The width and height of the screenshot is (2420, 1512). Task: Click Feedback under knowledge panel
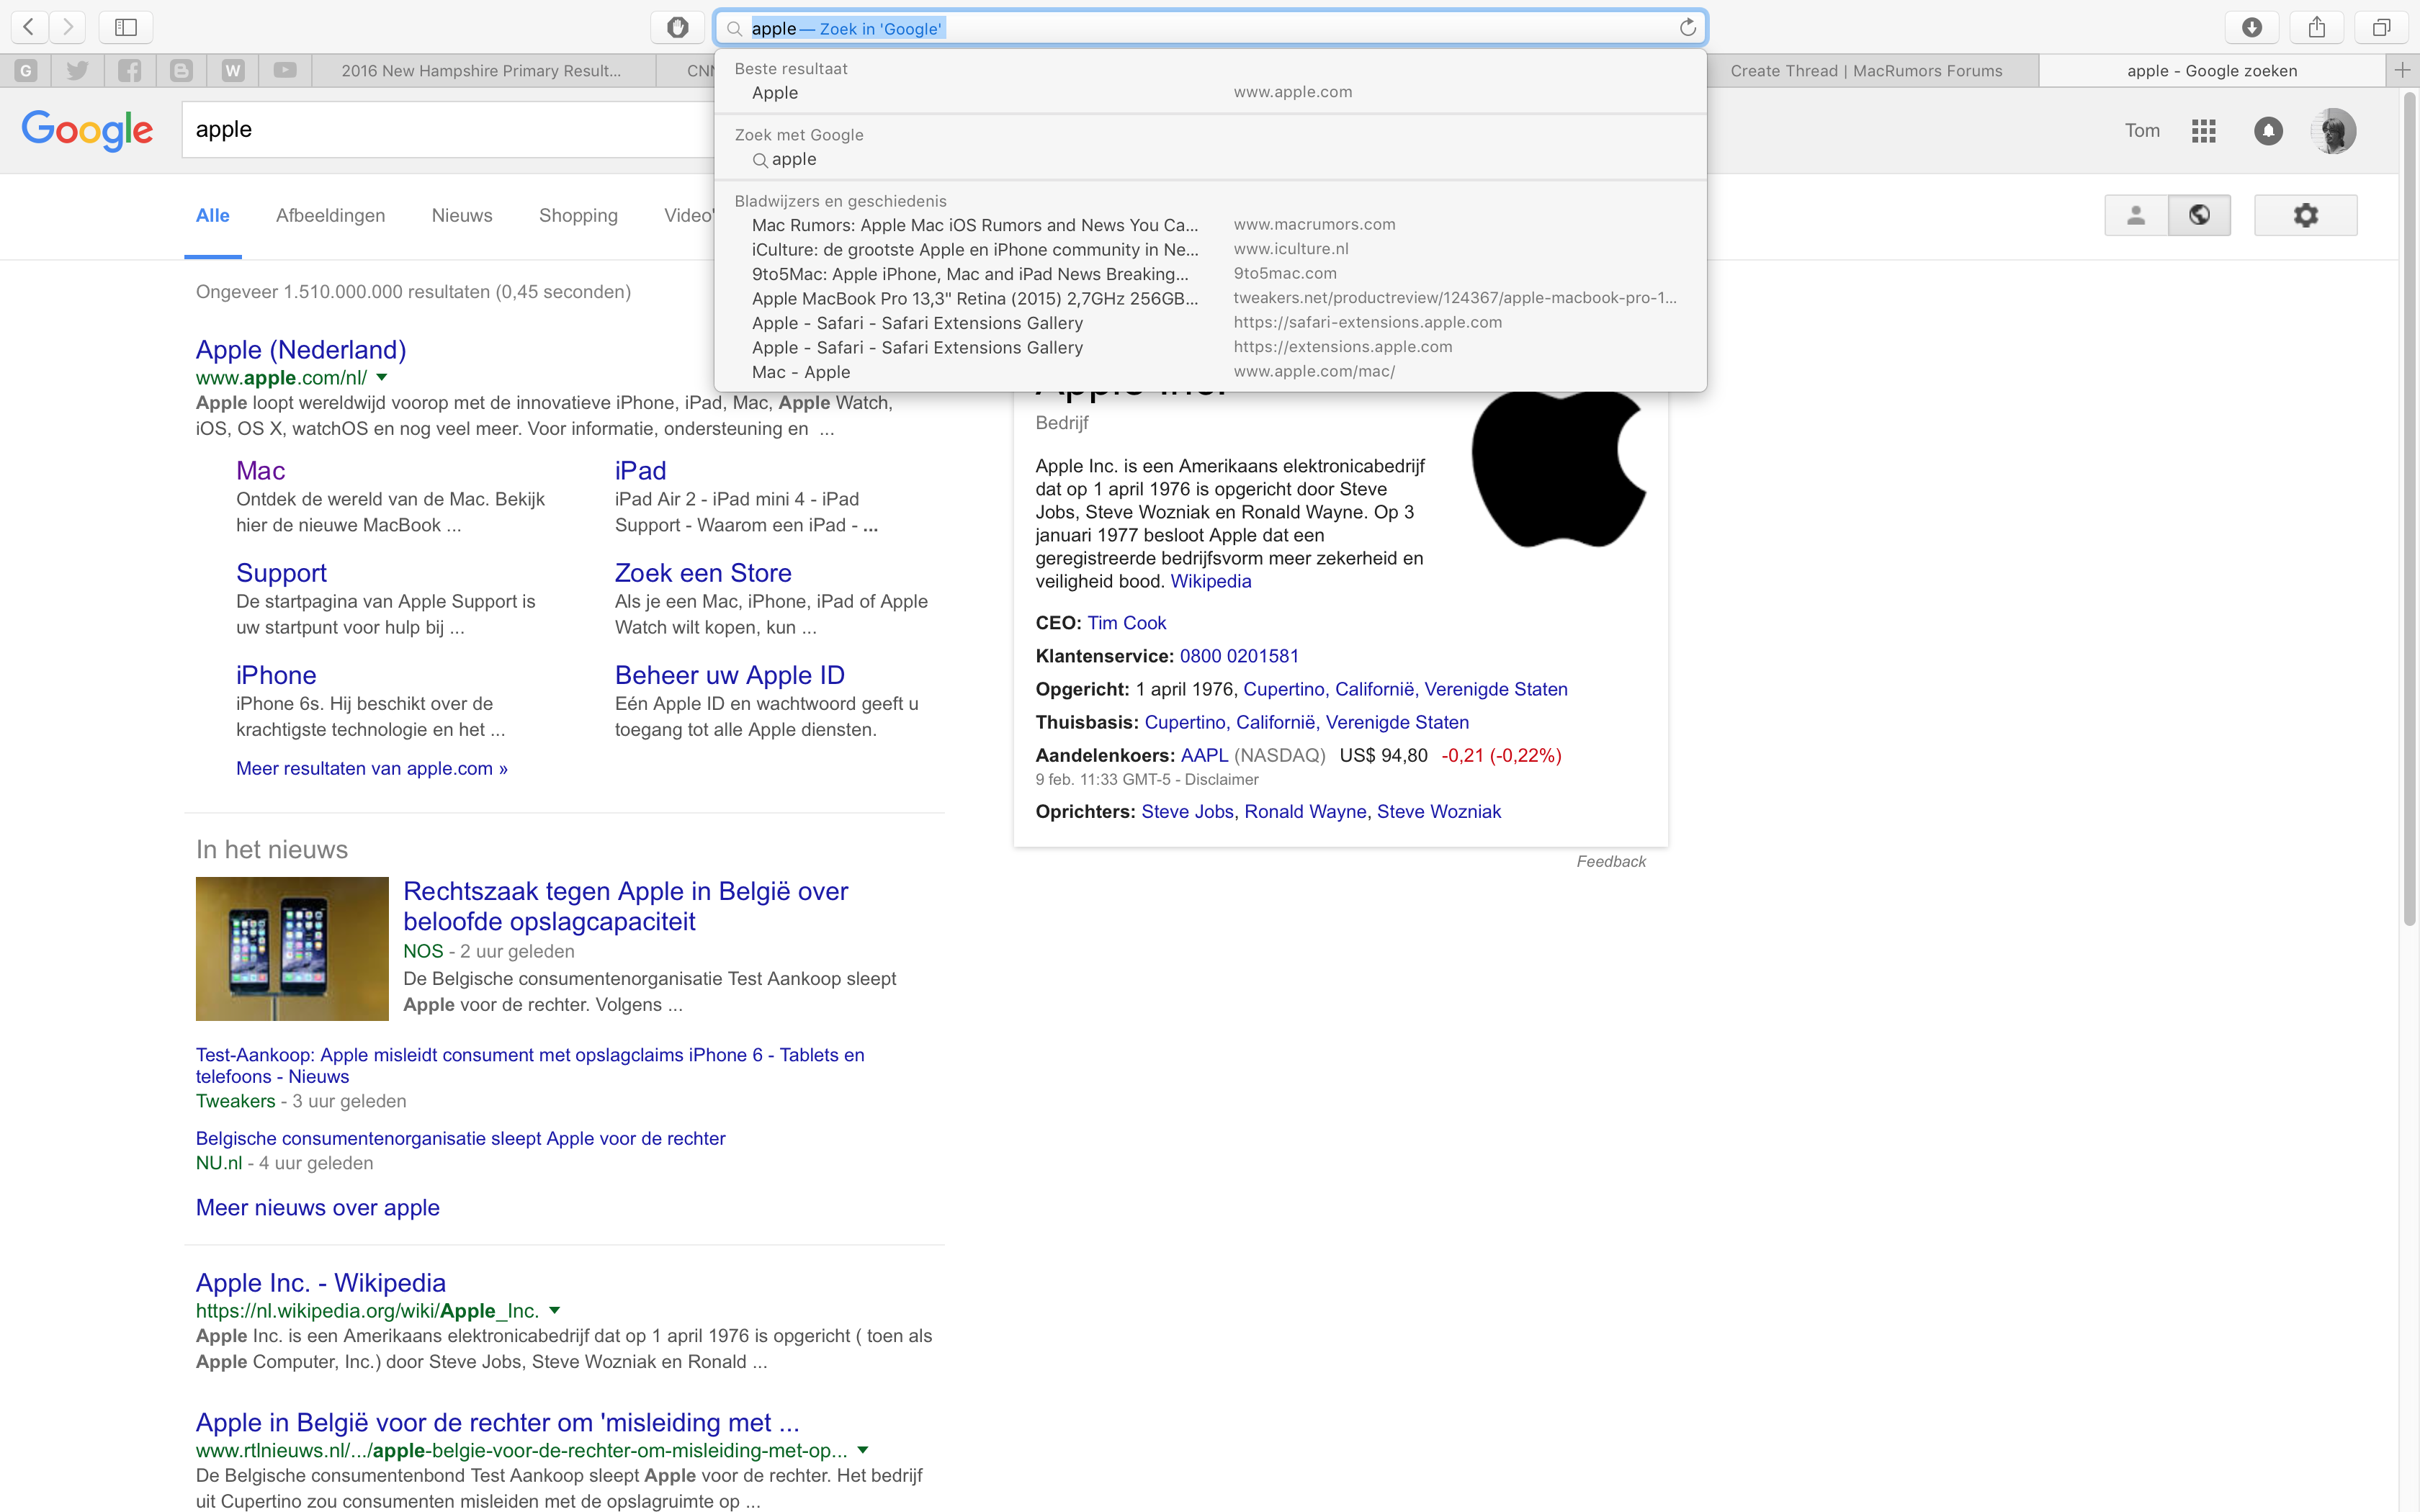1611,861
